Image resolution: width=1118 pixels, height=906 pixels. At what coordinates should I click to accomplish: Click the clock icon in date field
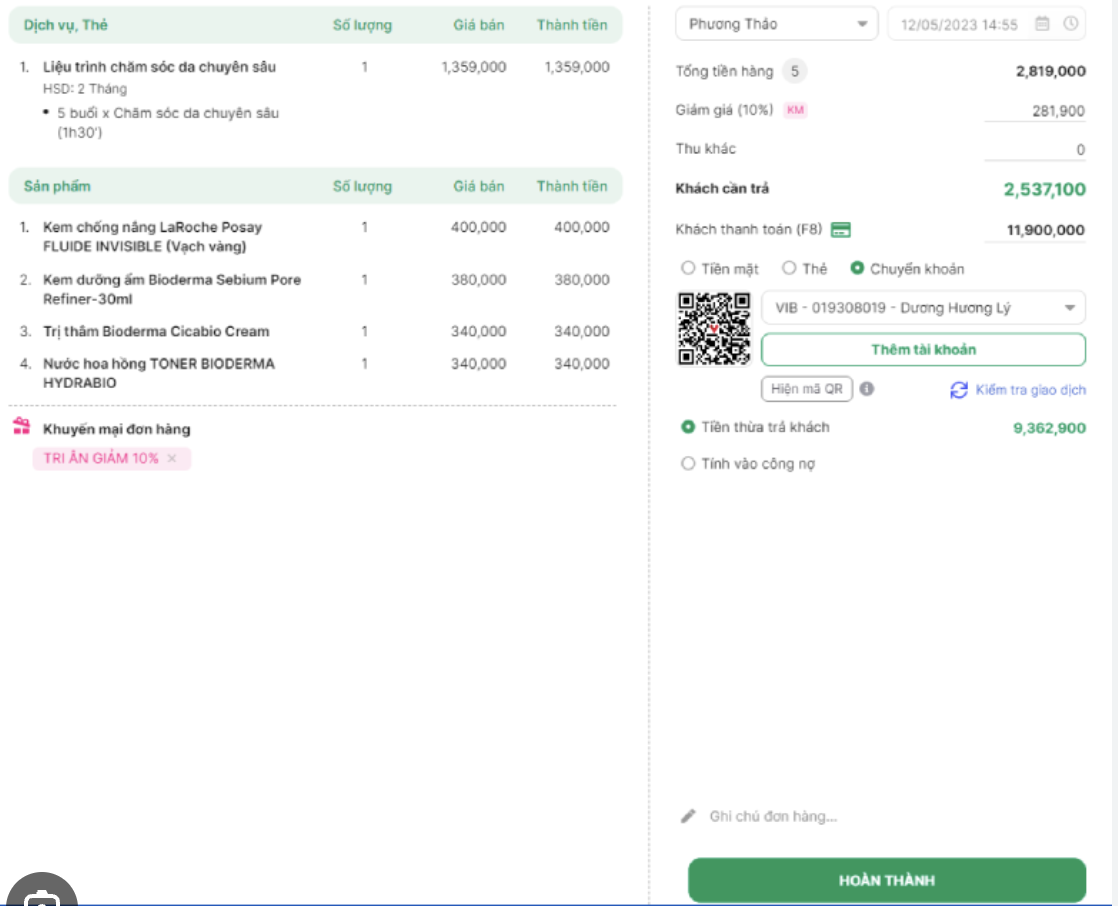coord(1070,24)
